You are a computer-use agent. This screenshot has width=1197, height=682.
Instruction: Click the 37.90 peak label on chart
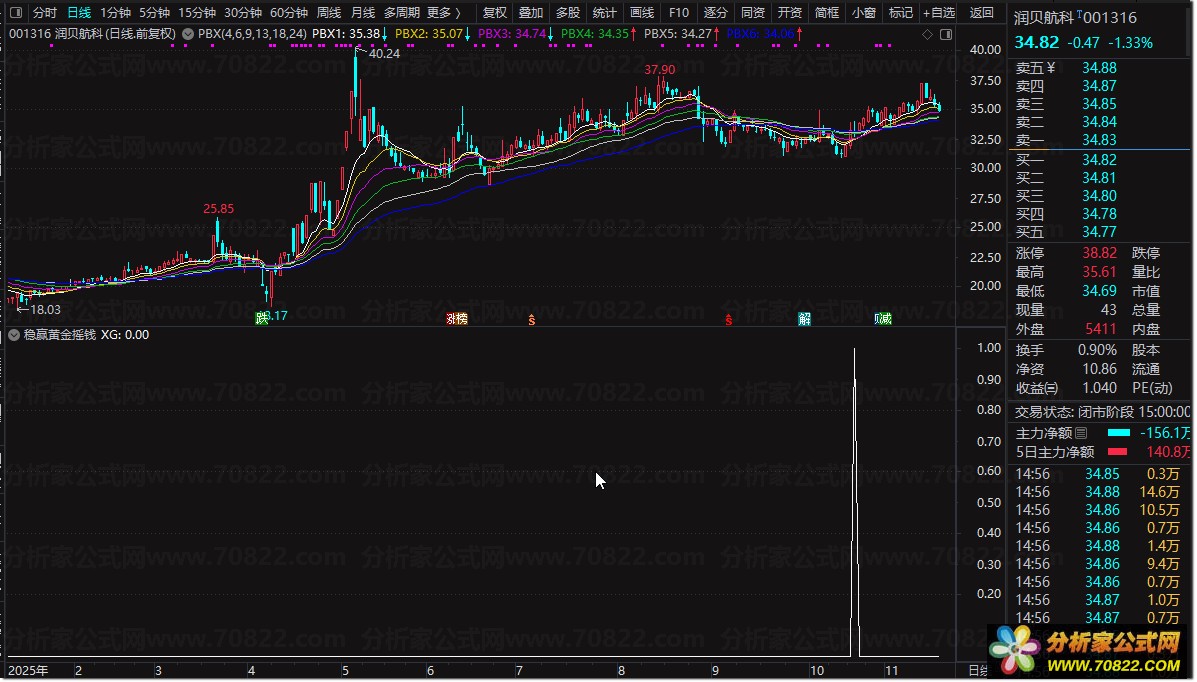point(660,69)
